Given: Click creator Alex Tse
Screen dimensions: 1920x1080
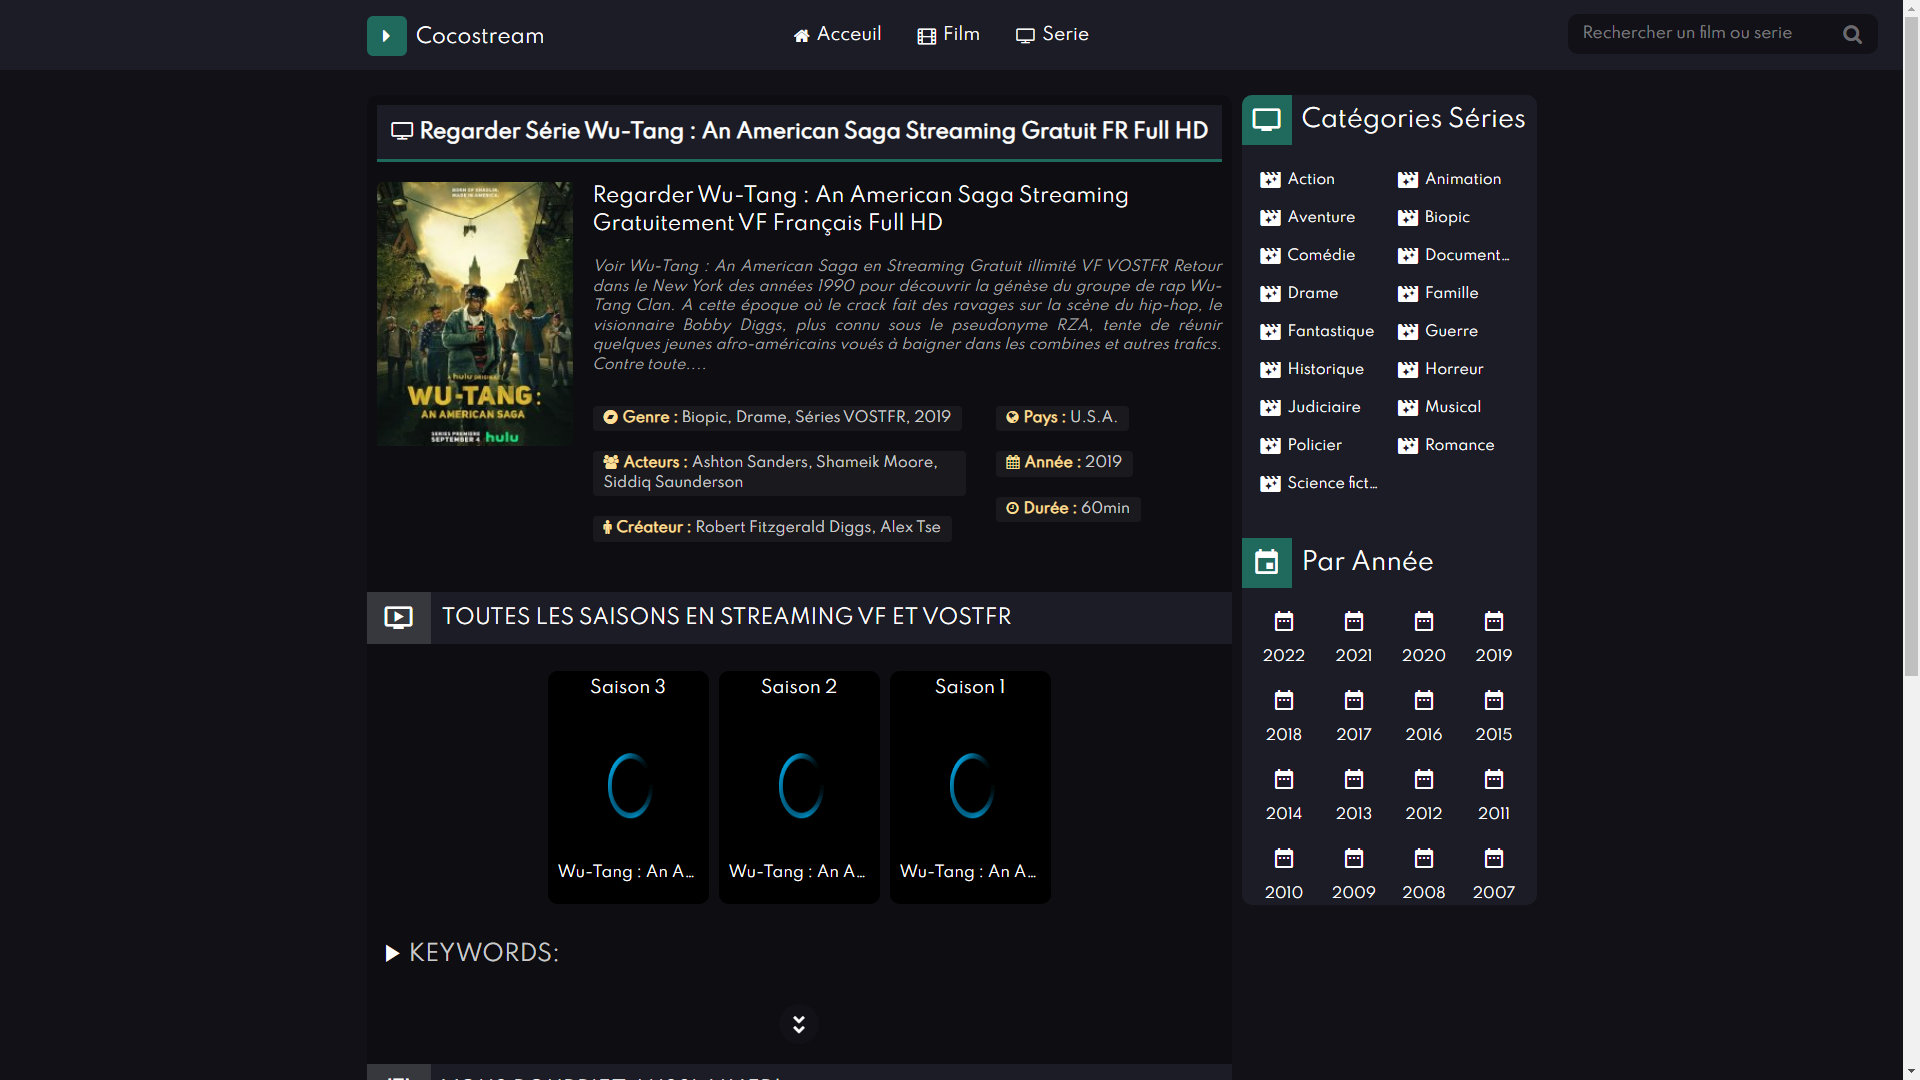Looking at the screenshot, I should pos(910,527).
